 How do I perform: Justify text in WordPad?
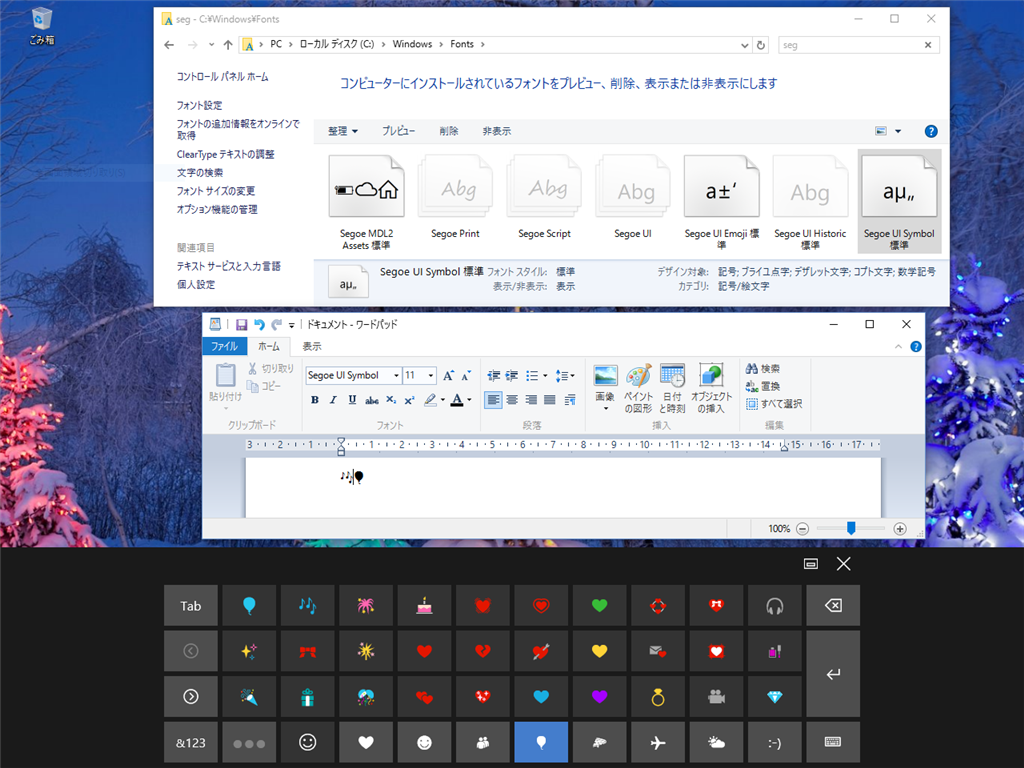pos(550,400)
